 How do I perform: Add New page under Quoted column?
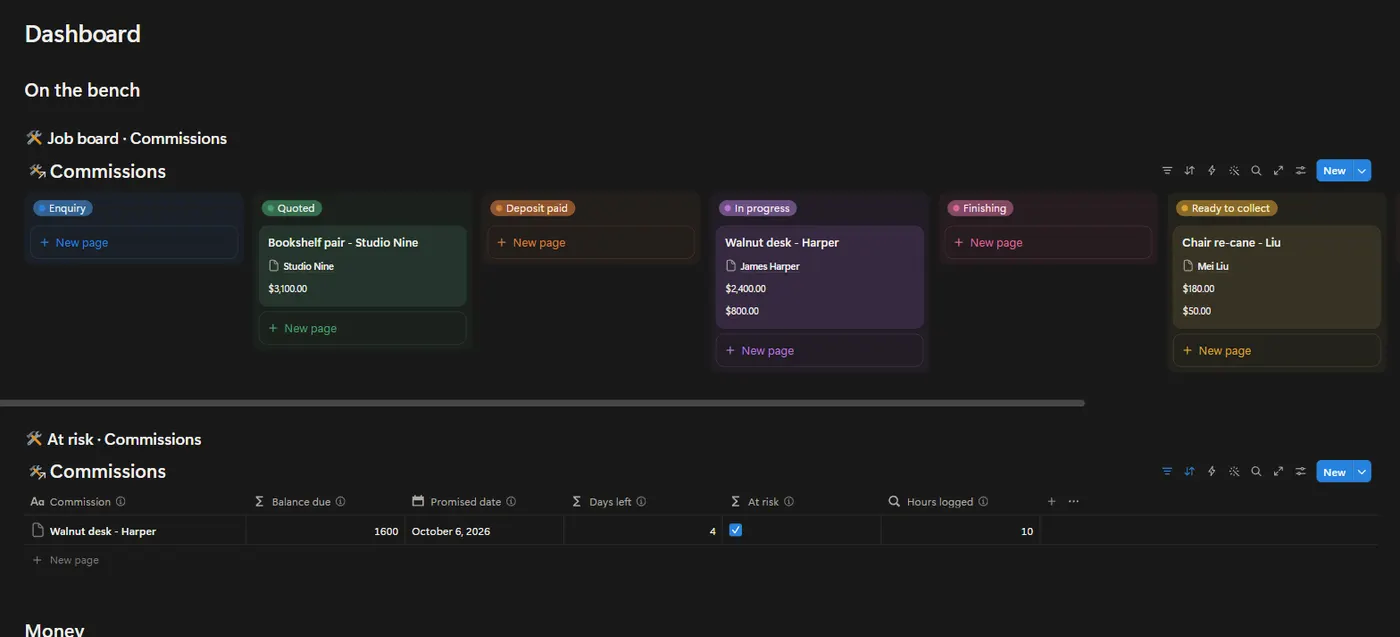click(363, 328)
